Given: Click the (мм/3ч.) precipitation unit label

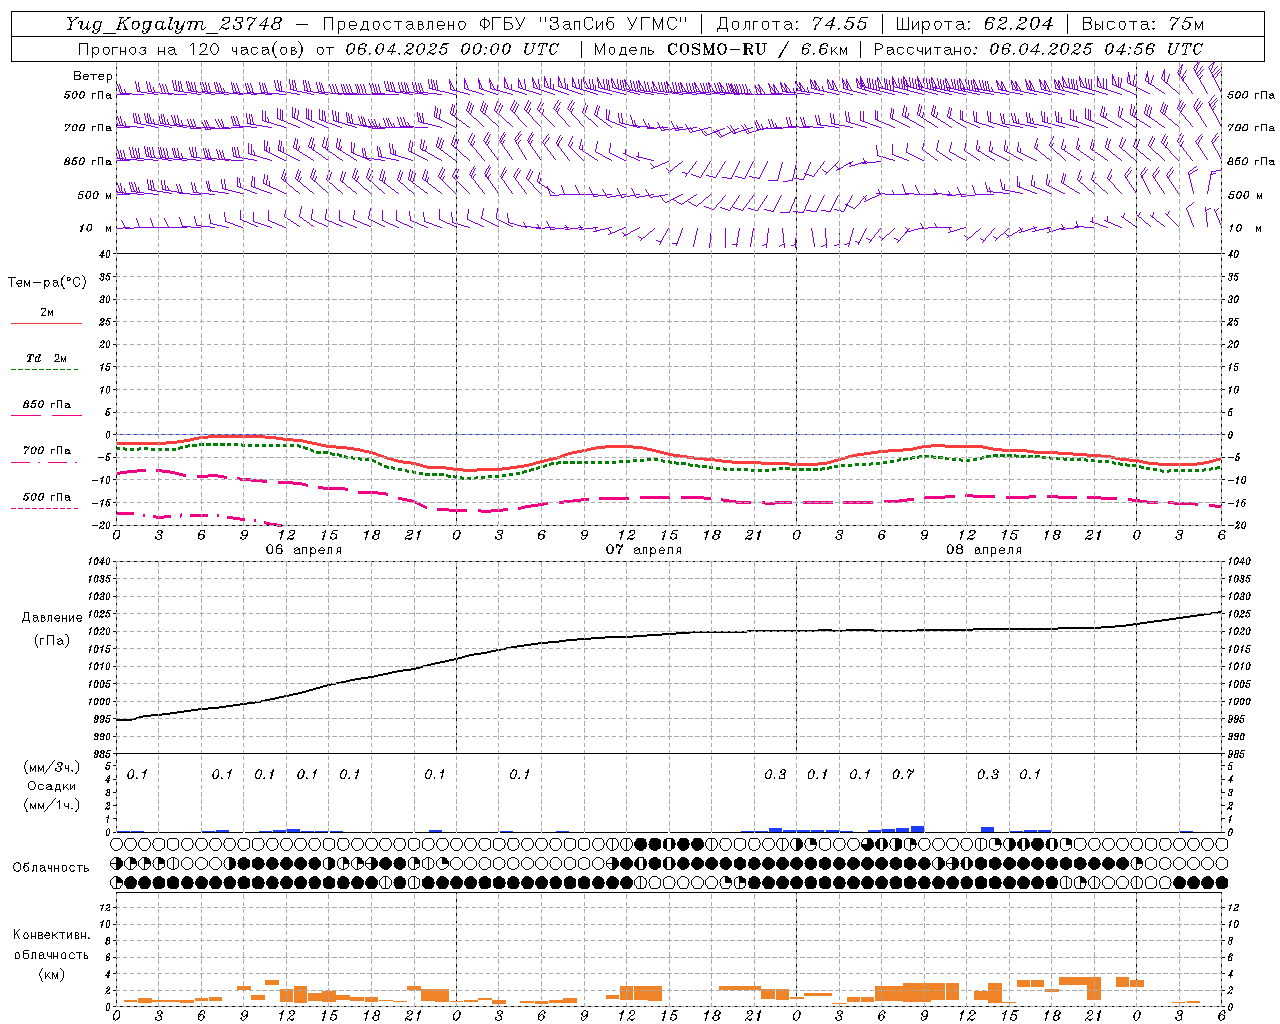Looking at the screenshot, I should click(50, 767).
